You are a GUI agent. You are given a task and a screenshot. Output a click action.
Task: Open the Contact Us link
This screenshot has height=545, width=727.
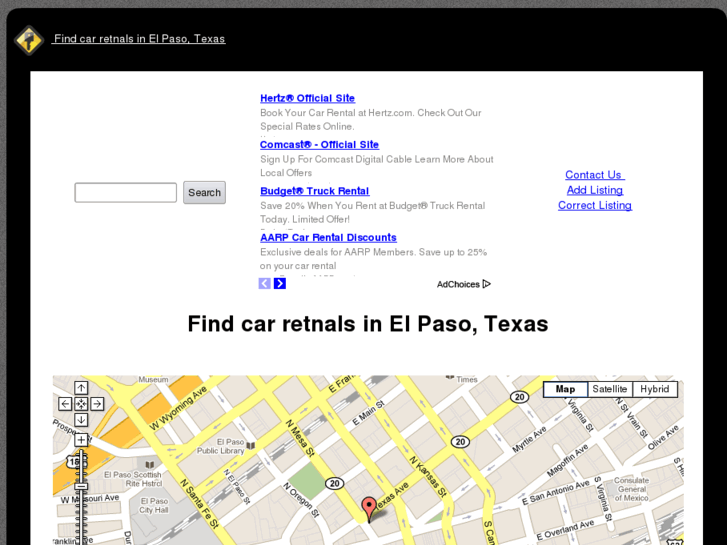pos(595,175)
